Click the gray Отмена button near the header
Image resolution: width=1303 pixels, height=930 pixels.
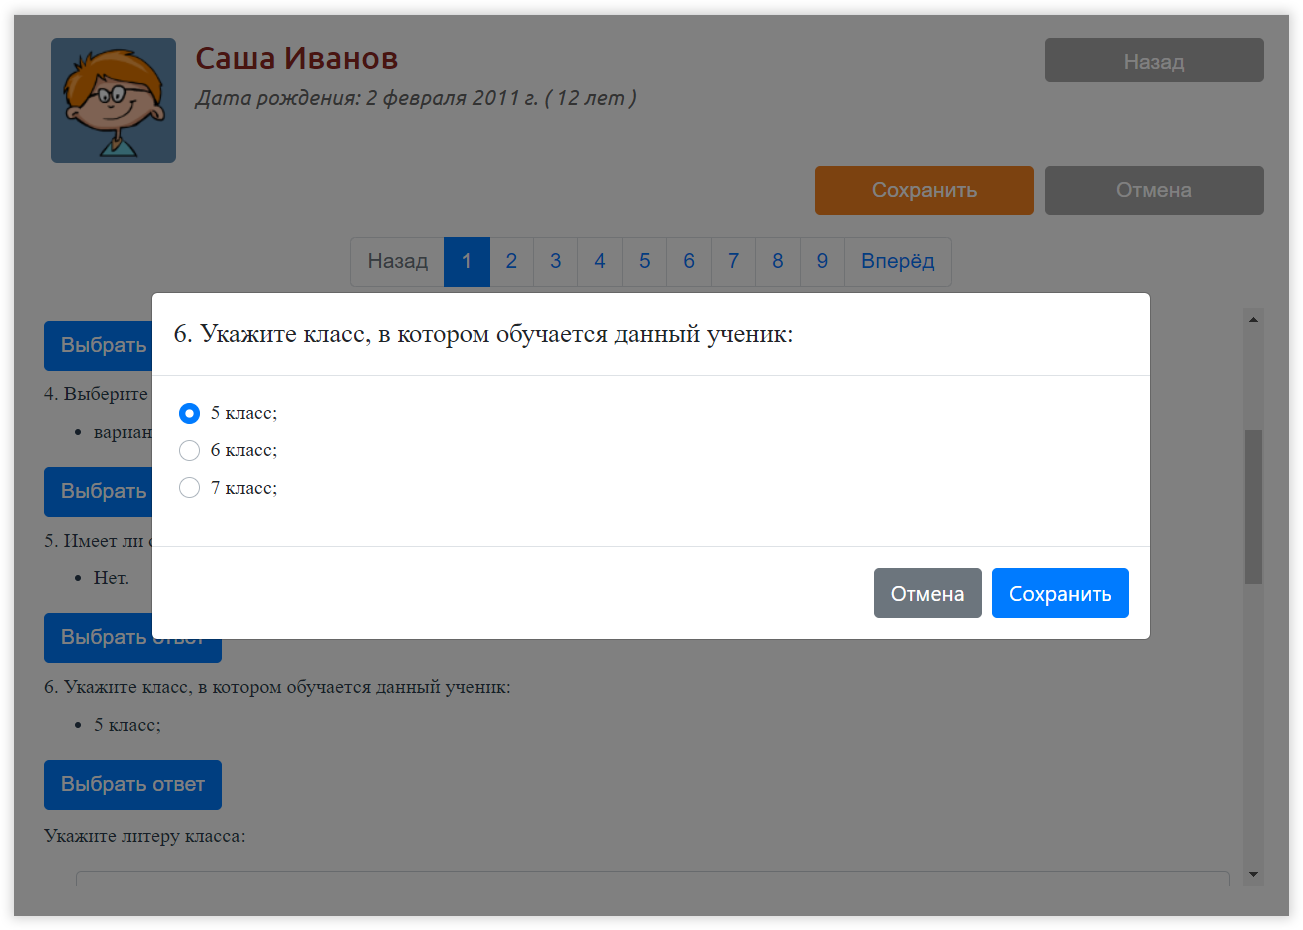tap(1153, 190)
